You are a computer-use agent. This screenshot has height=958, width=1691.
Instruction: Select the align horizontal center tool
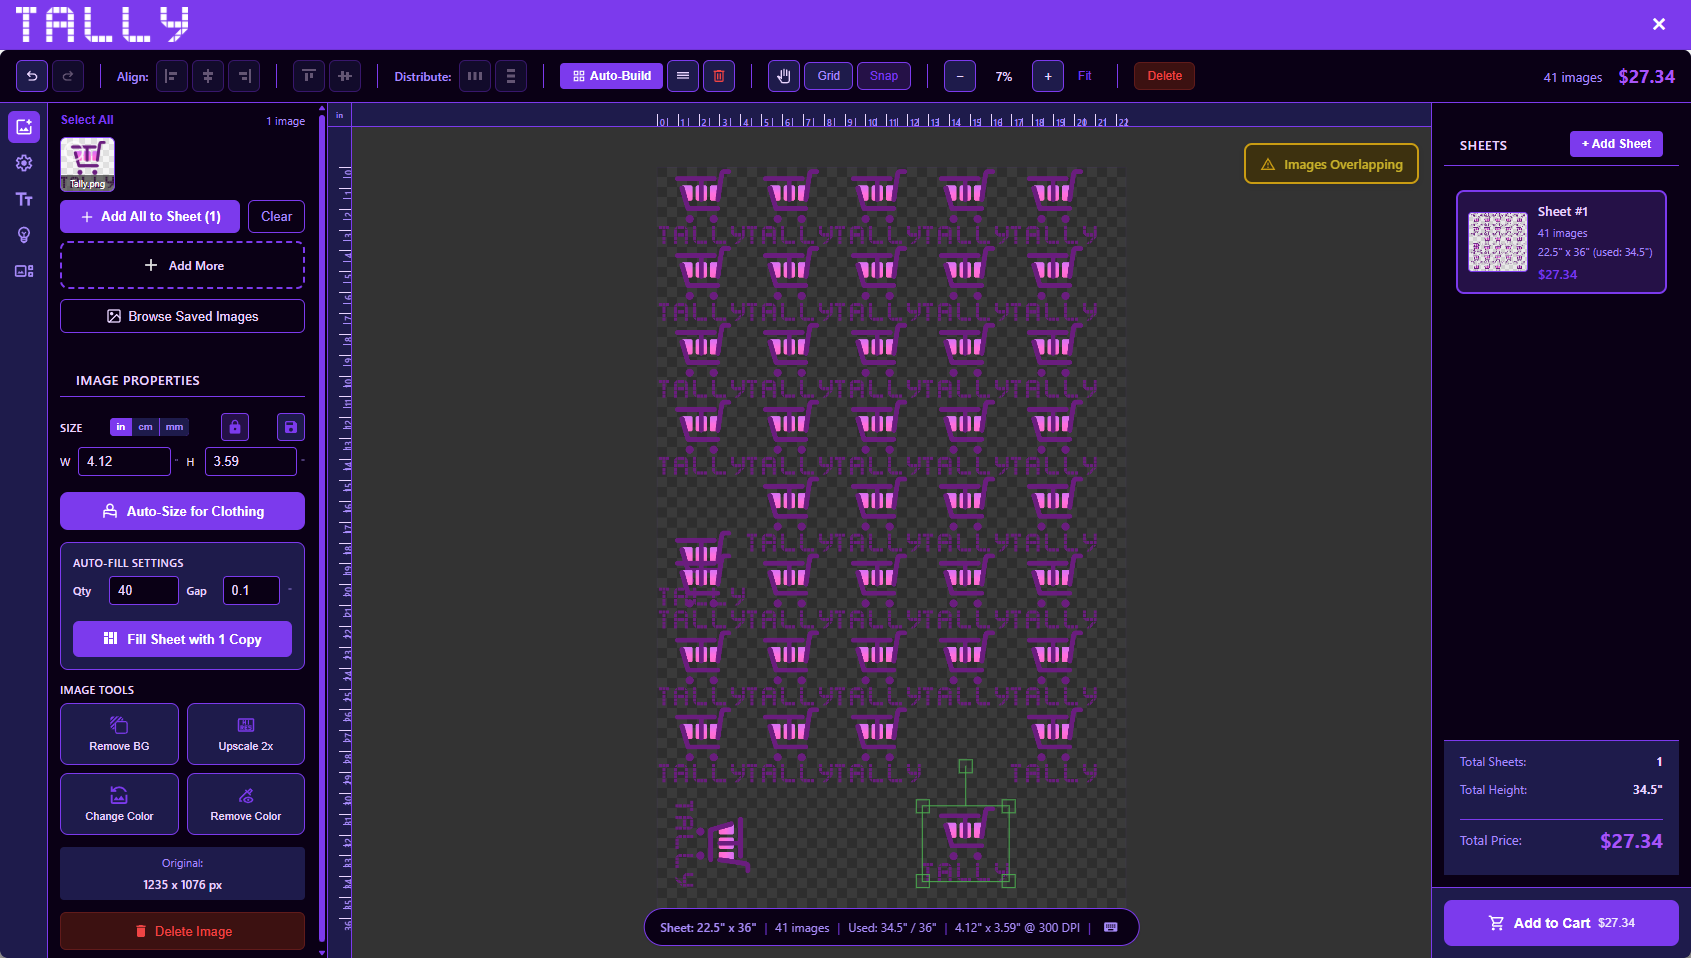[x=208, y=76]
